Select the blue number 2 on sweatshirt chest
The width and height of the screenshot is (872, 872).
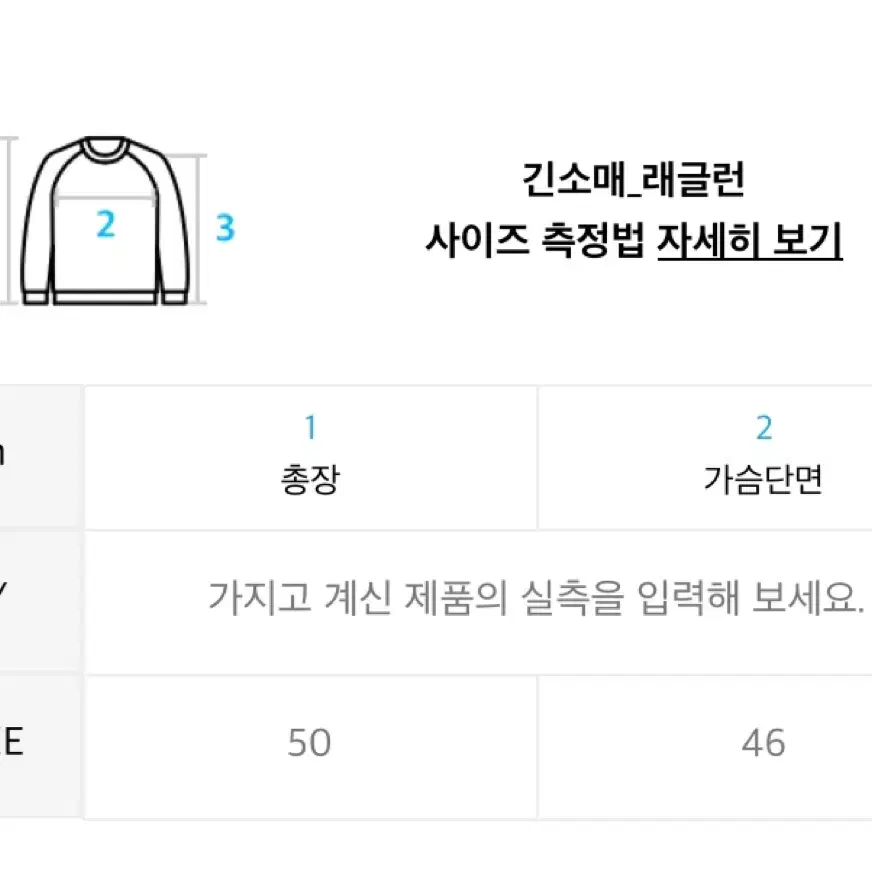tap(106, 224)
